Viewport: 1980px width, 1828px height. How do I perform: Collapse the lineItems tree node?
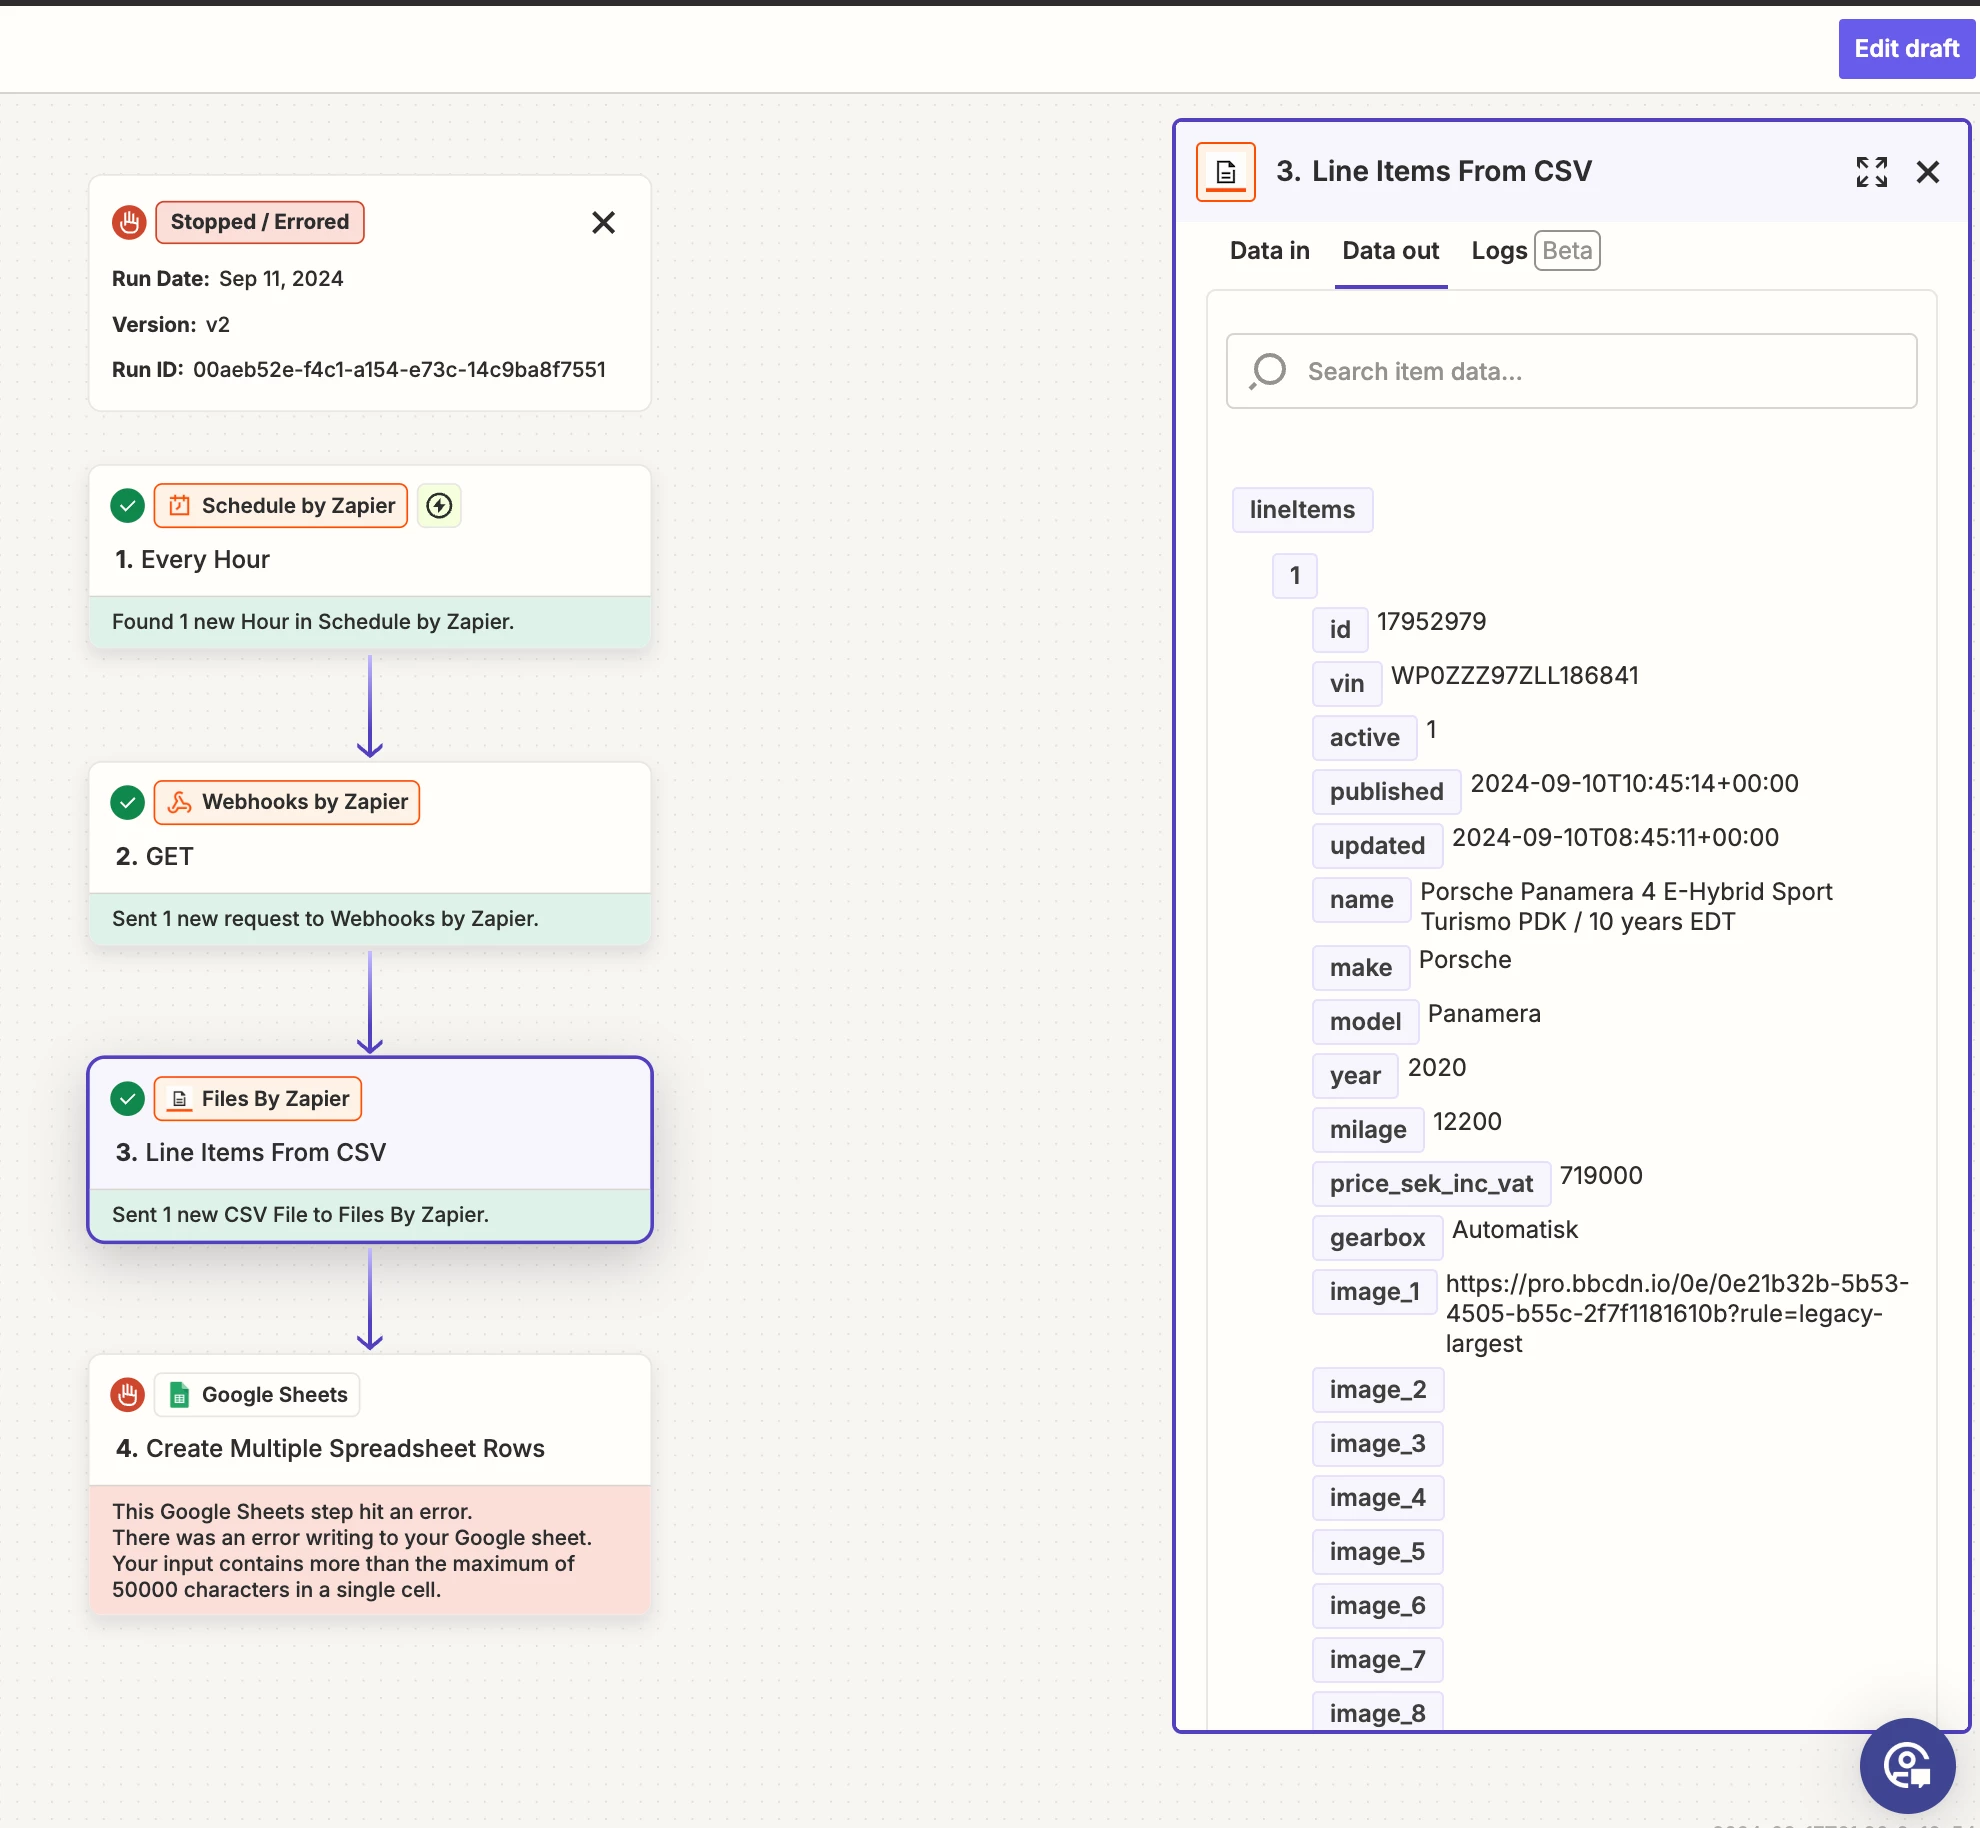coord(1302,510)
